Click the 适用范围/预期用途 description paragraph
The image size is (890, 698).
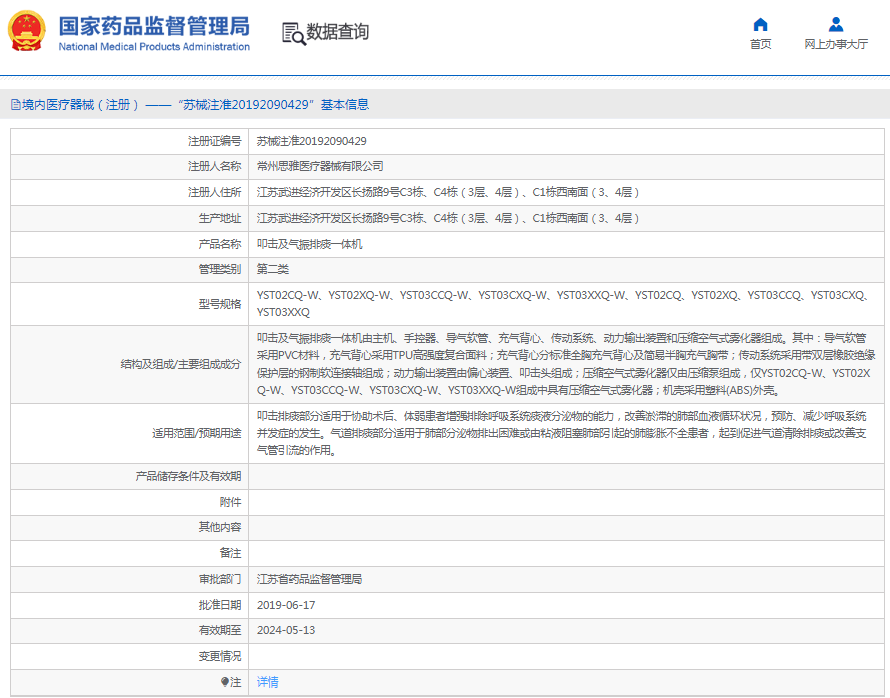(x=561, y=433)
